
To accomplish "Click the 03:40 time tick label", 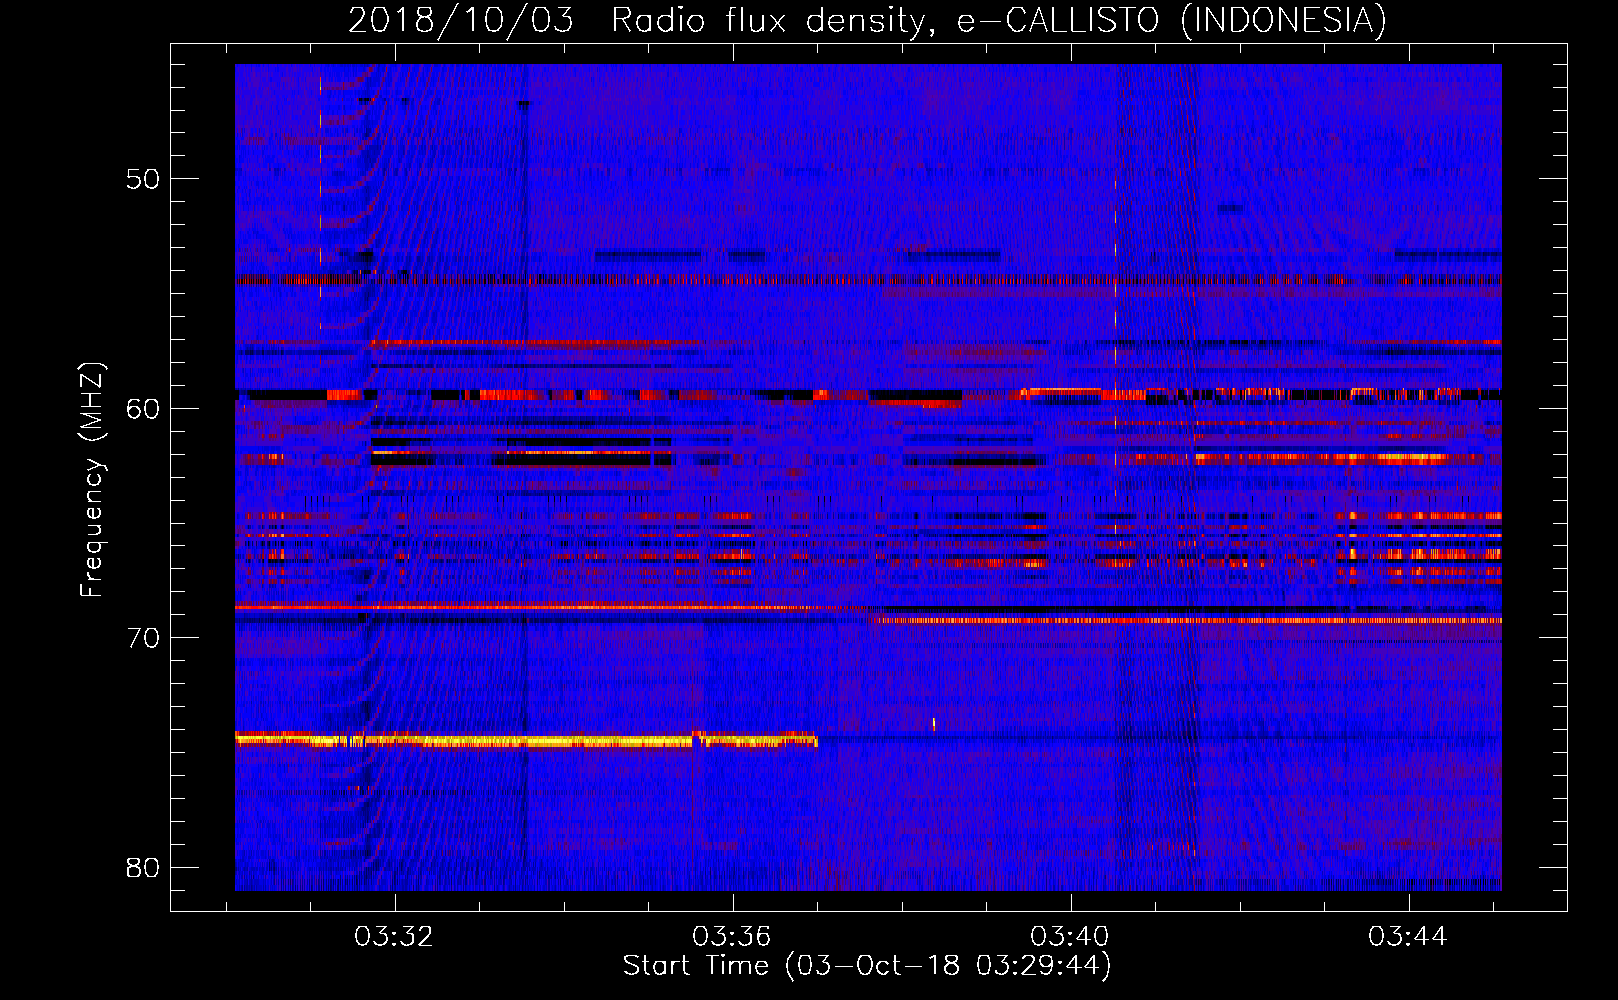I will coord(1070,937).
